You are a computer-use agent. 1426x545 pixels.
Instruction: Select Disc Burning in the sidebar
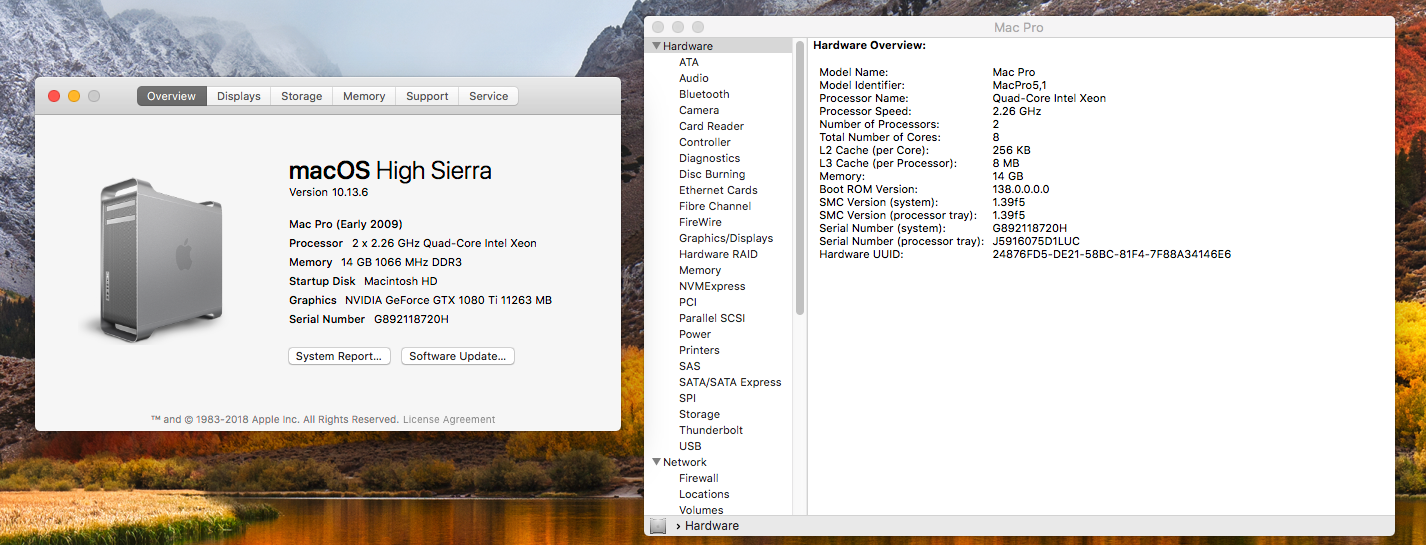pos(712,174)
